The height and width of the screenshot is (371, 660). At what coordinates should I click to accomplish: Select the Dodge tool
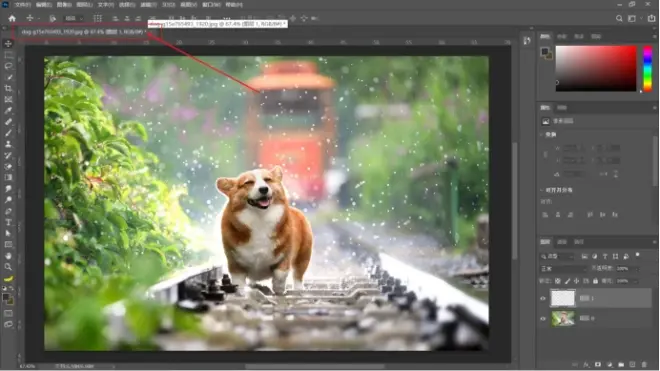(8, 200)
